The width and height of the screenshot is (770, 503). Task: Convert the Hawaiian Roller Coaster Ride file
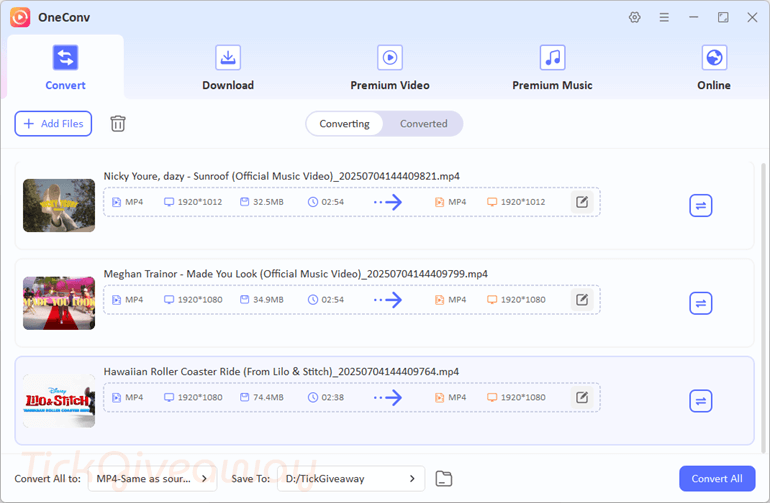(x=701, y=401)
